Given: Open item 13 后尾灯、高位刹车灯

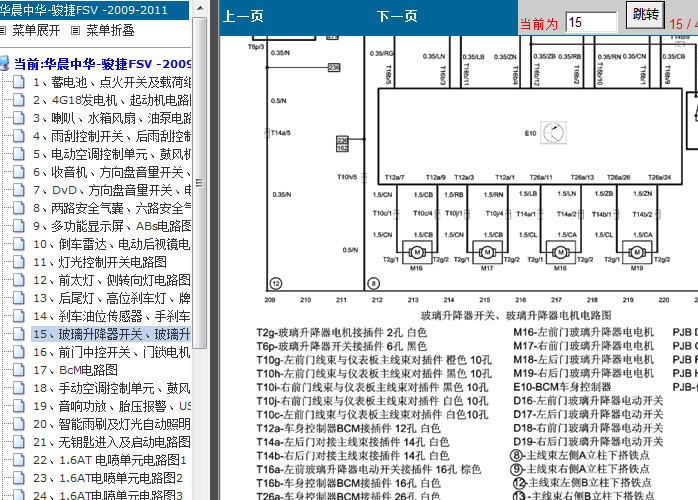Looking at the screenshot, I should pos(112,298).
